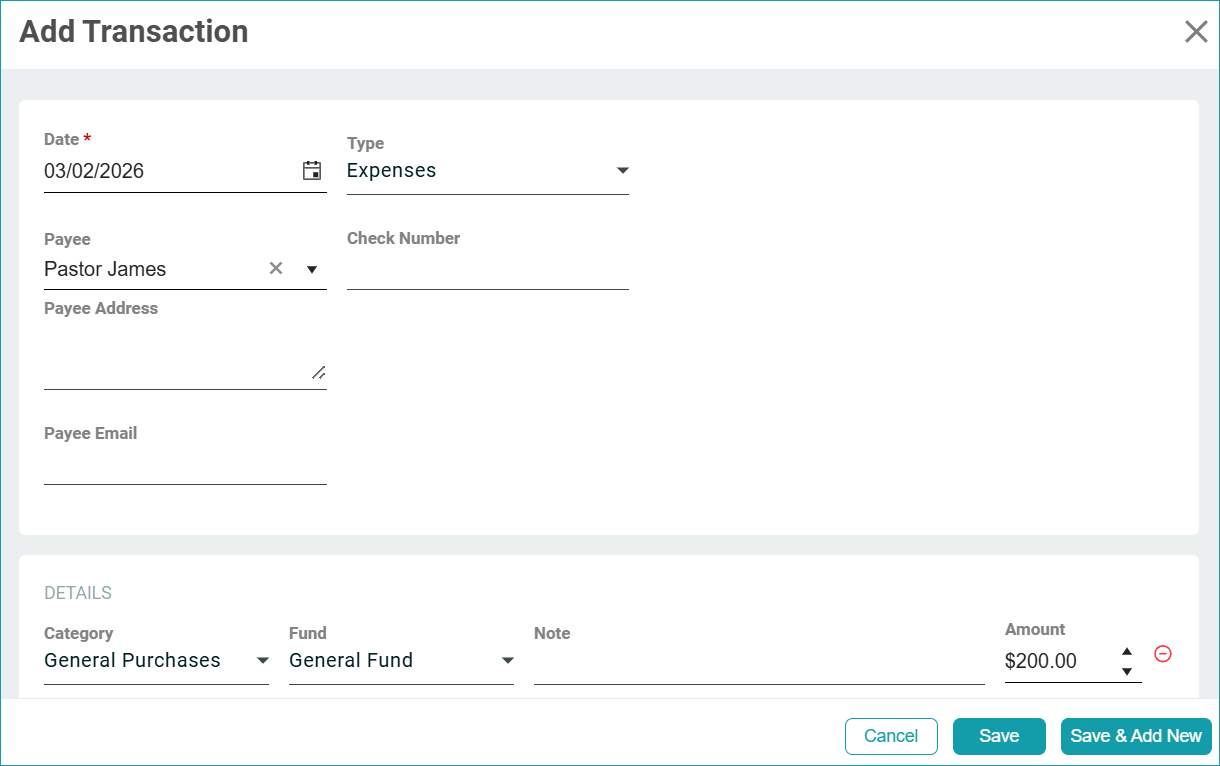Image resolution: width=1220 pixels, height=766 pixels.
Task: Click the Save button
Action: 998,736
